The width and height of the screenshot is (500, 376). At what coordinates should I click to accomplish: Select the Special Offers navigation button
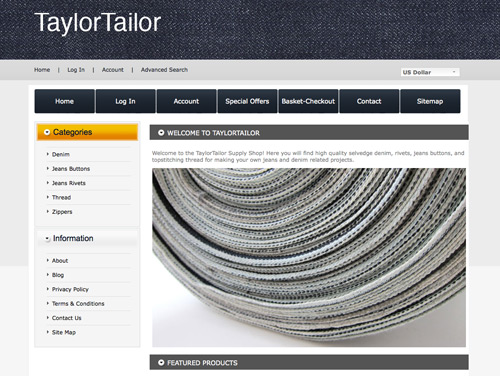pos(247,101)
